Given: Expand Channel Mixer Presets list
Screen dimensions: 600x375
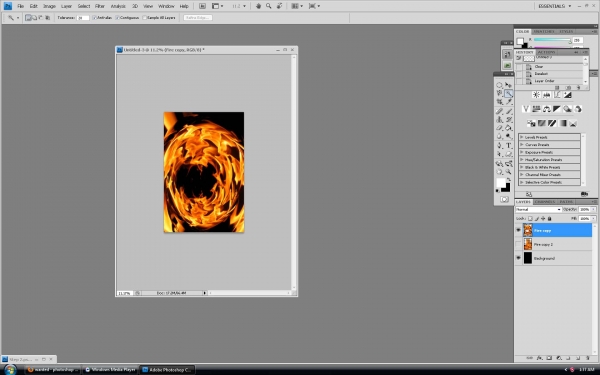Looking at the screenshot, I should (x=521, y=174).
